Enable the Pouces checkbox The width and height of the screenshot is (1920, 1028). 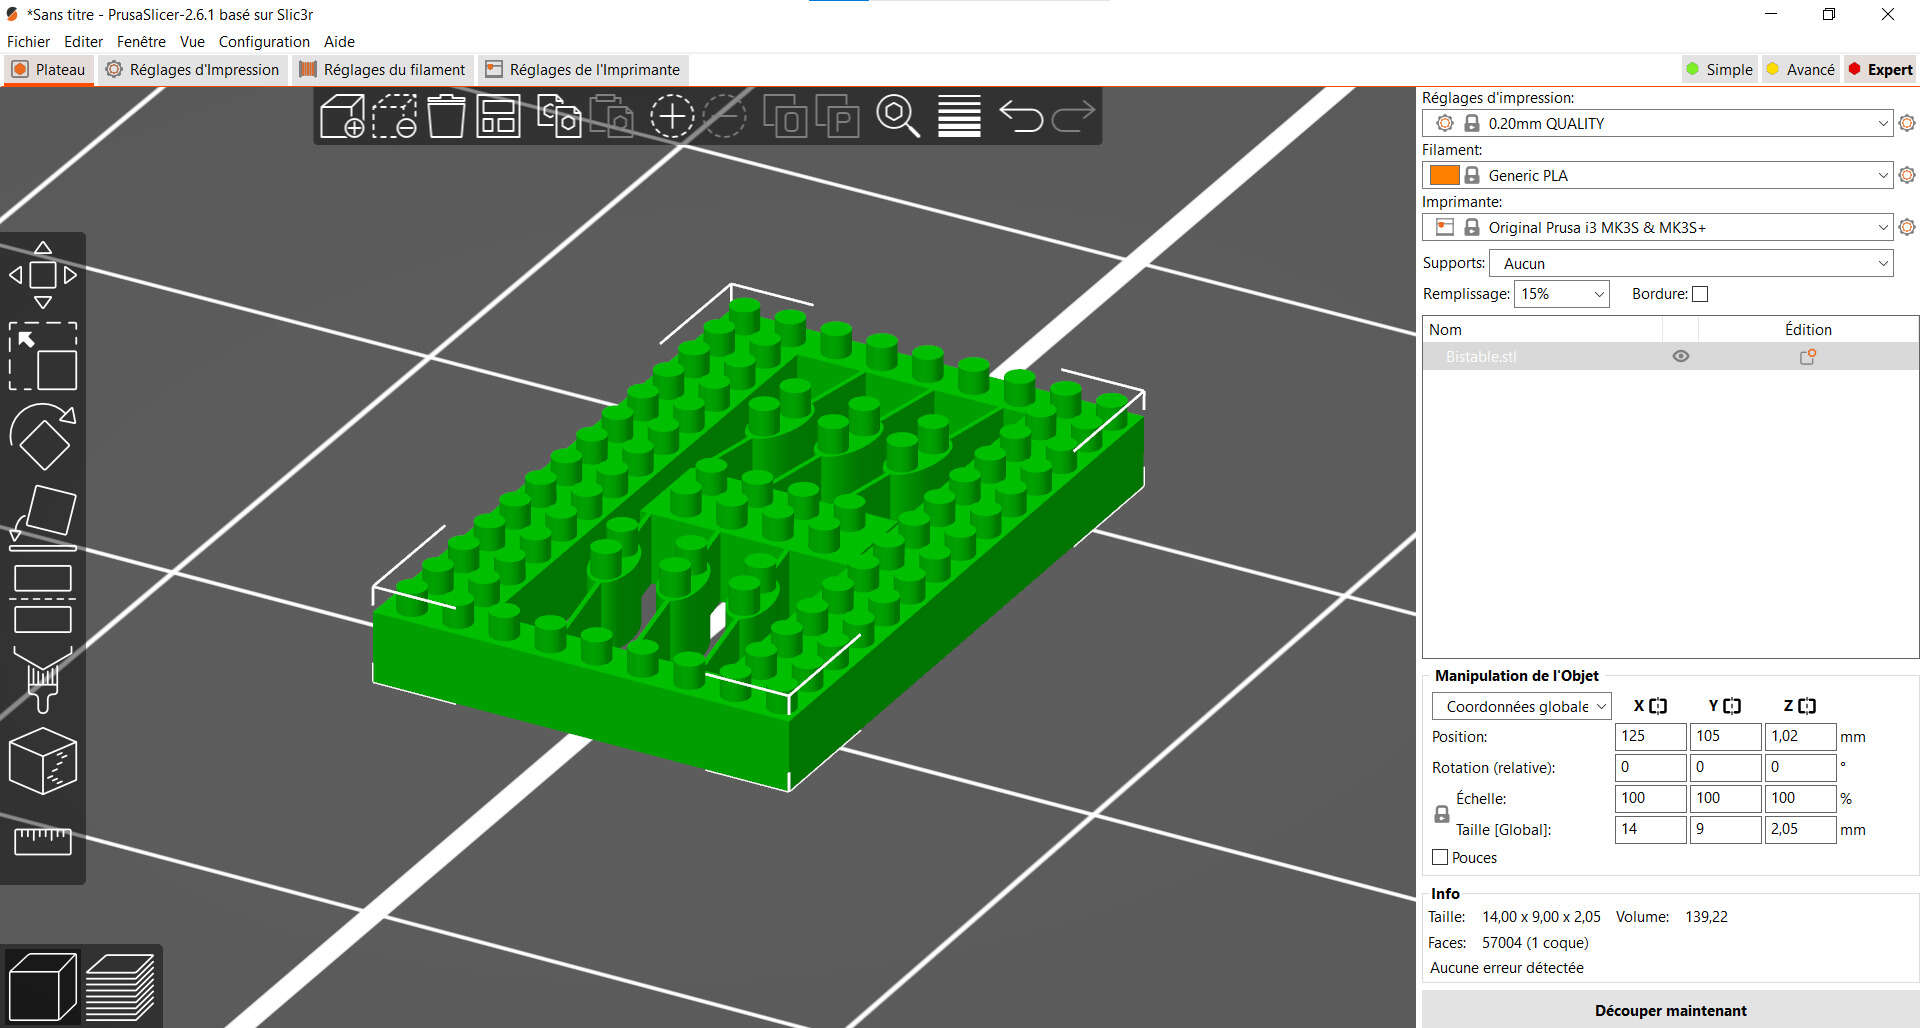[1440, 857]
